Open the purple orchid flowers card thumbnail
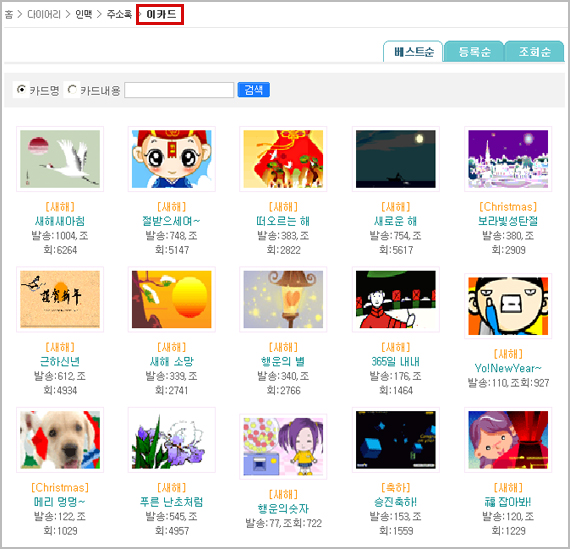The height and width of the screenshot is (549, 570). [172, 440]
